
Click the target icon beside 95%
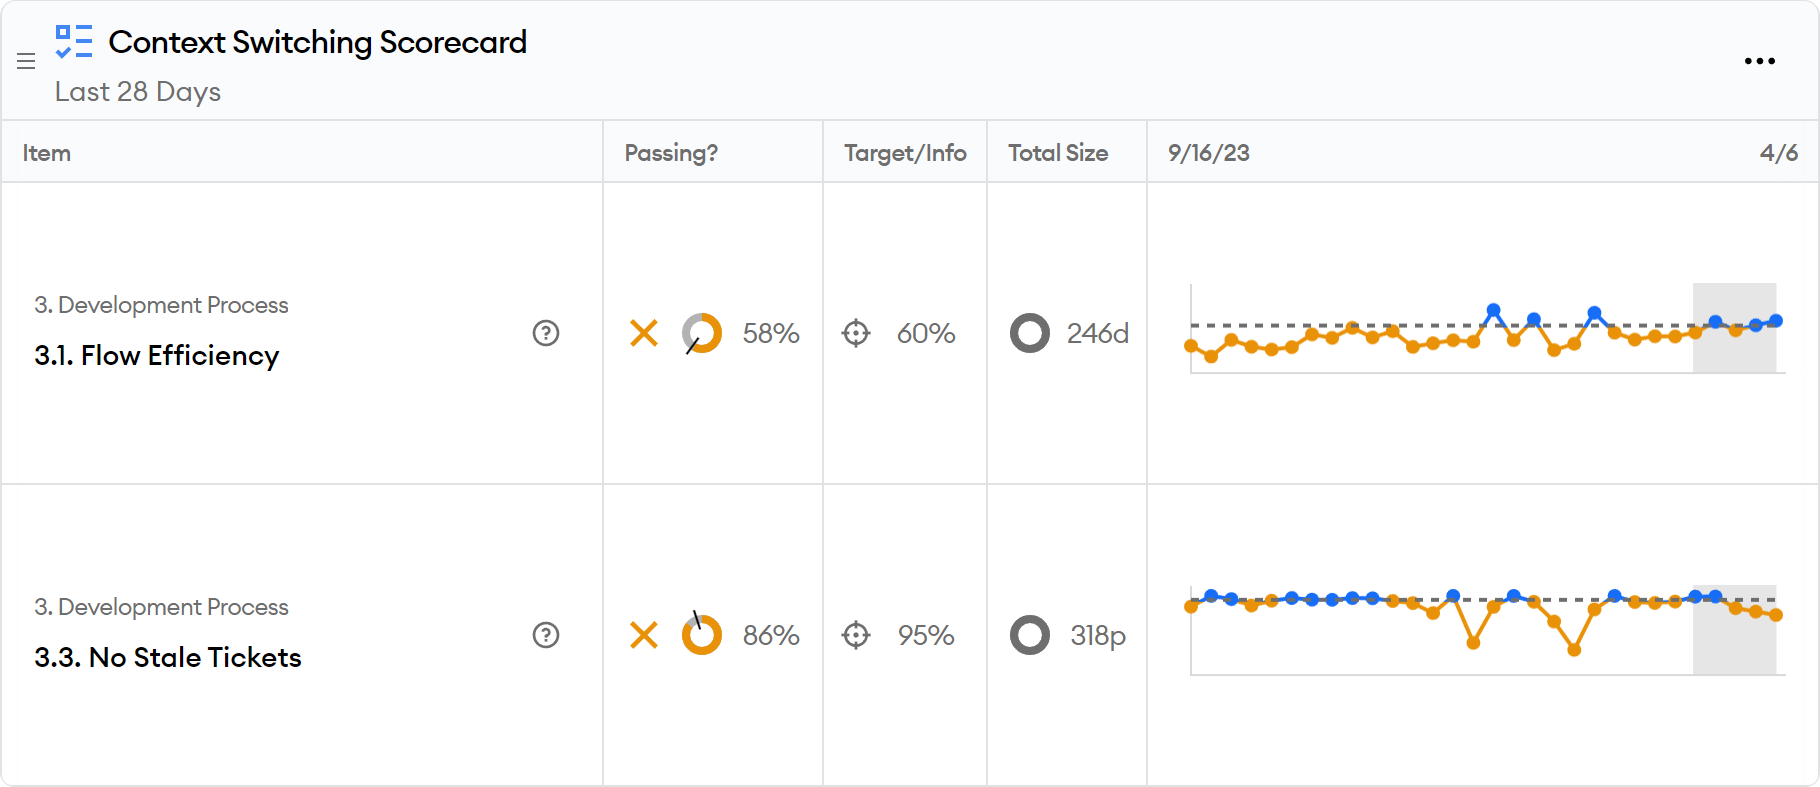pyautogui.click(x=856, y=635)
